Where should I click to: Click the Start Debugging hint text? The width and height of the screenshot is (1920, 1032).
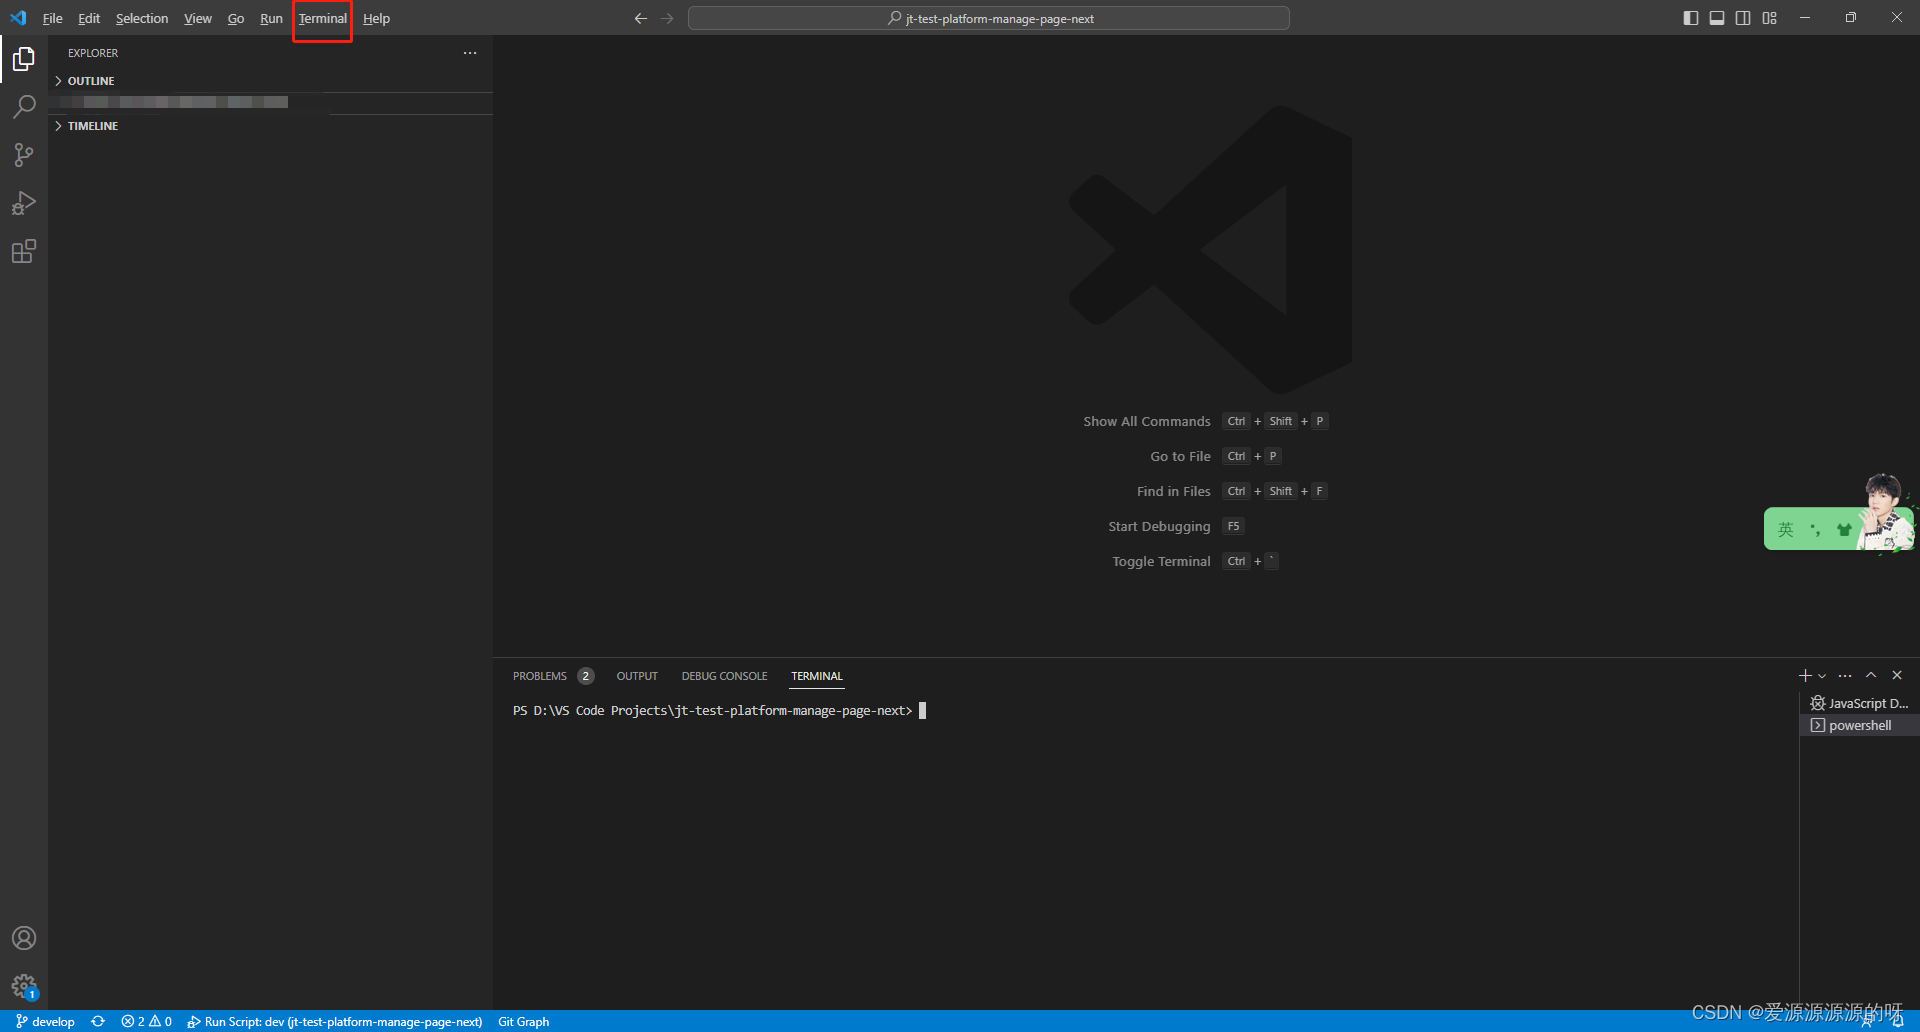[1159, 526]
